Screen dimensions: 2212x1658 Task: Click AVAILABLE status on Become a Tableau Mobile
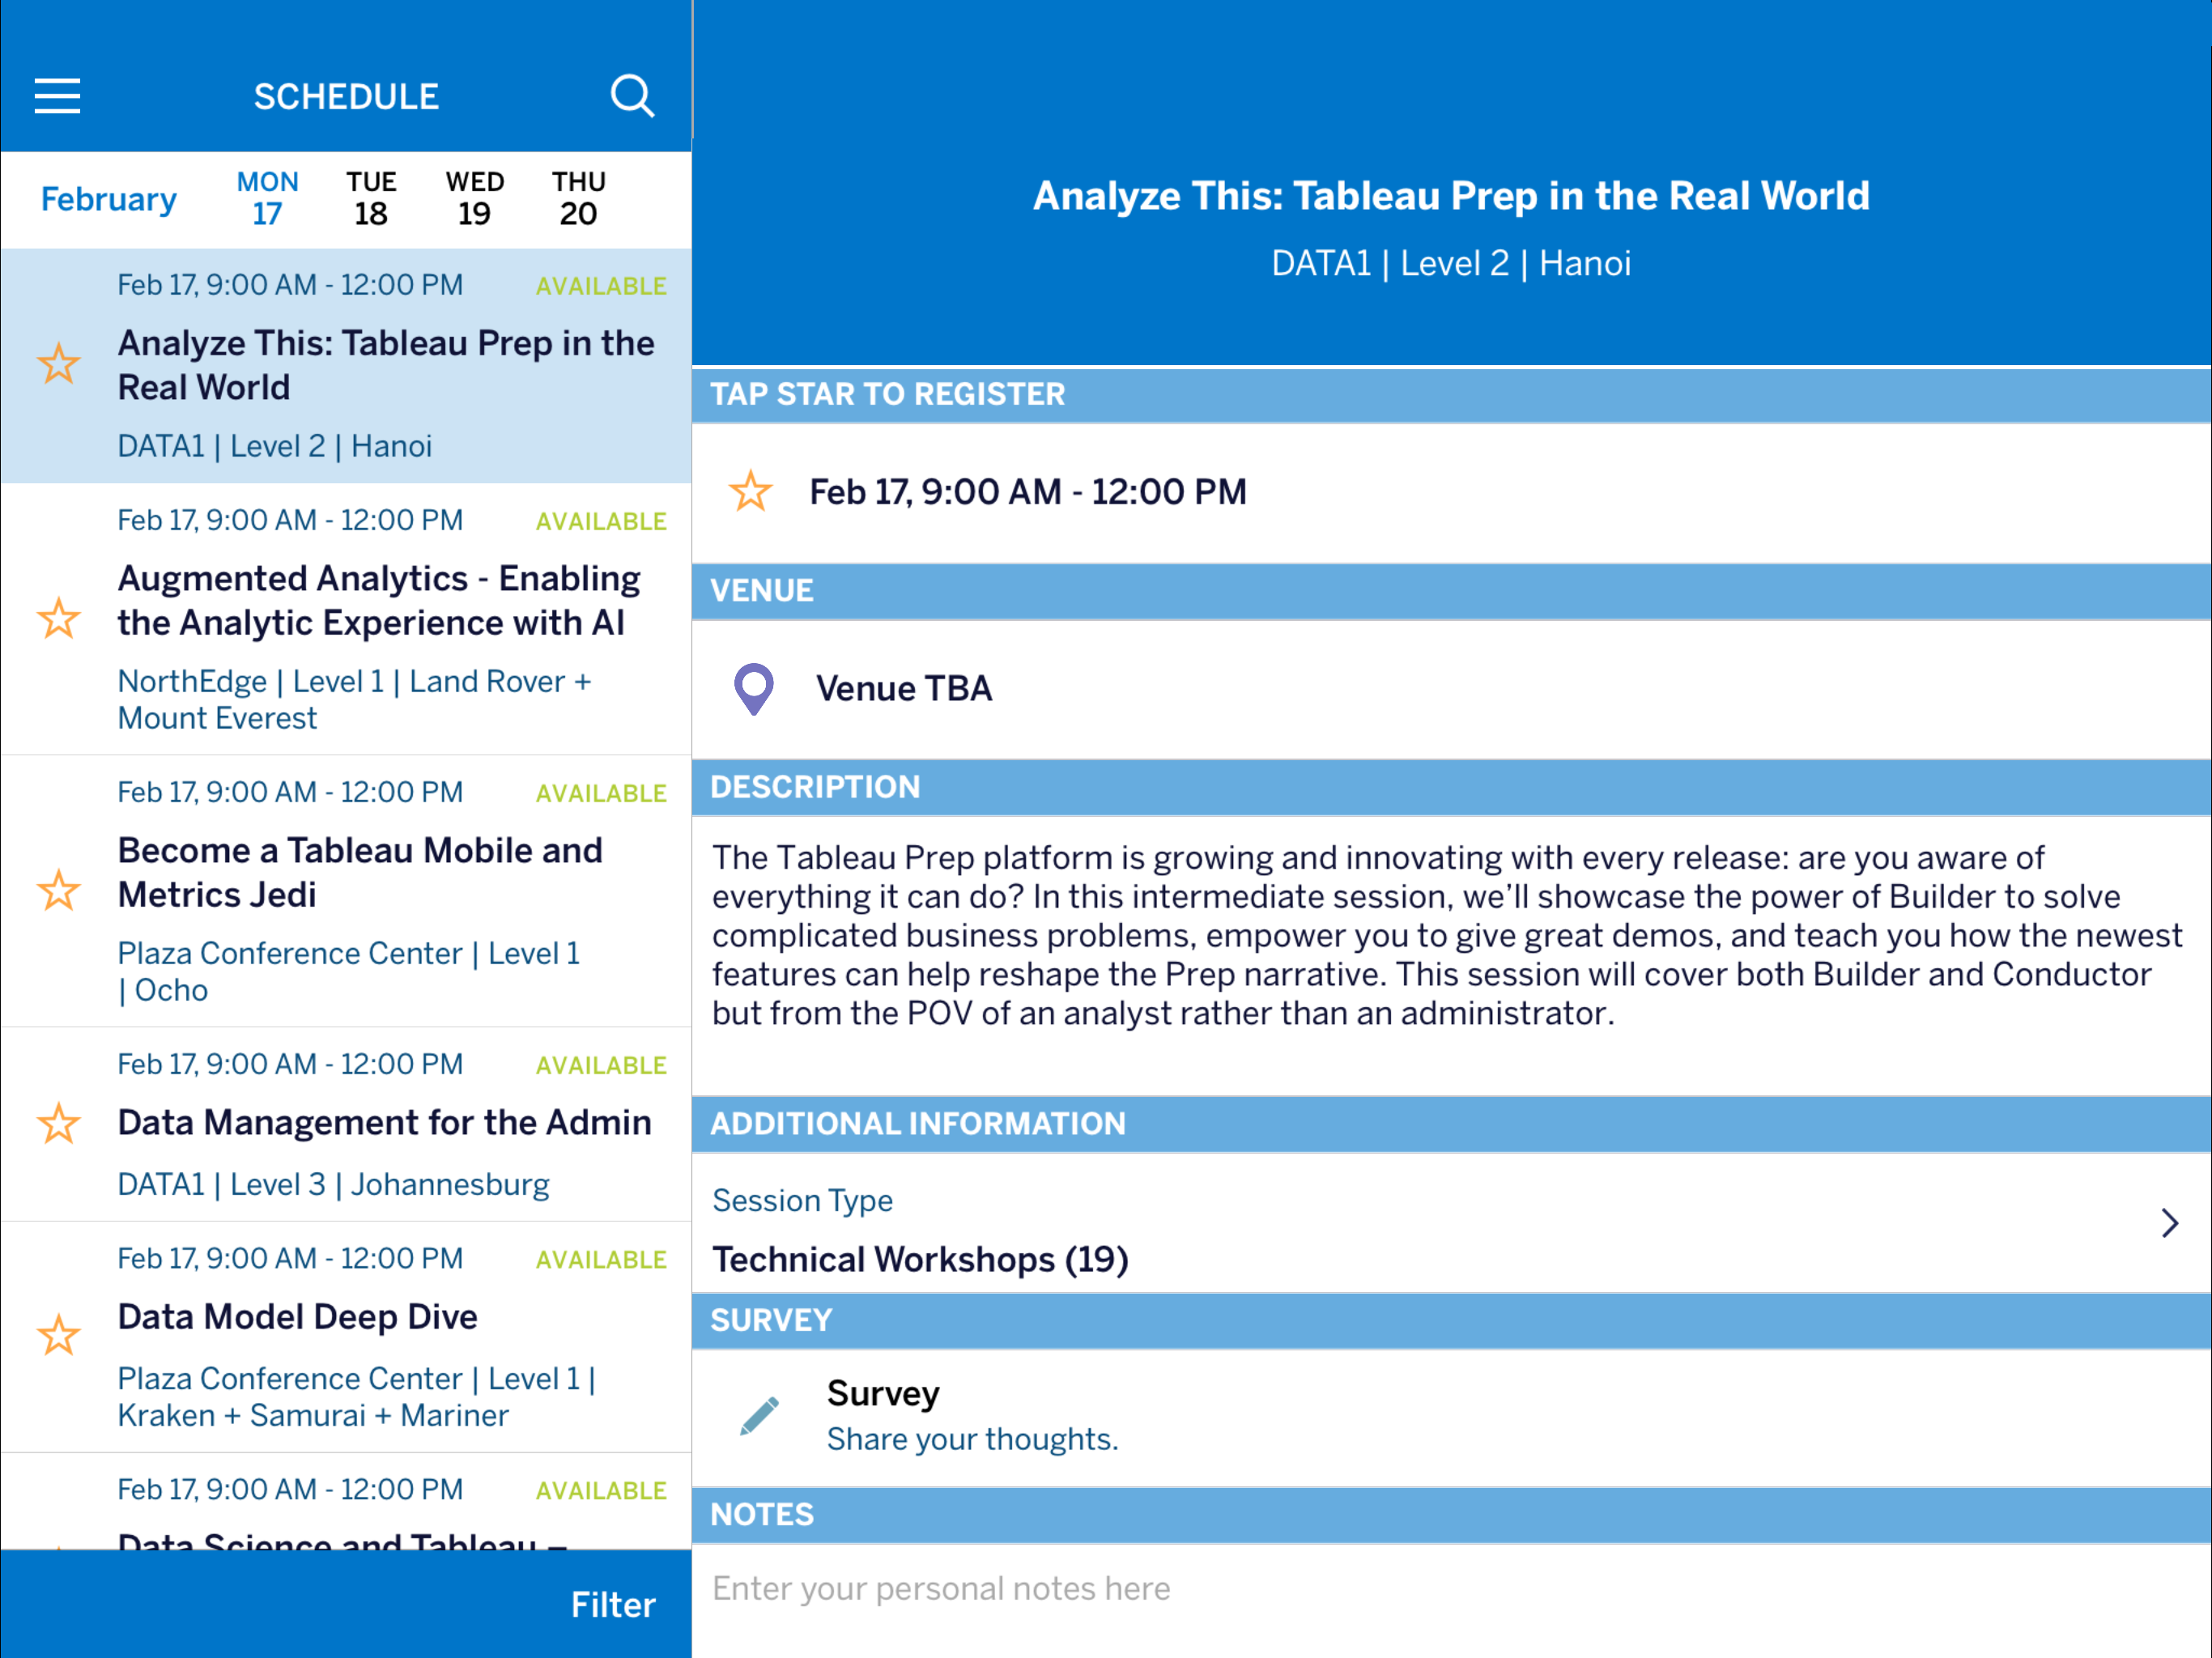pos(601,793)
